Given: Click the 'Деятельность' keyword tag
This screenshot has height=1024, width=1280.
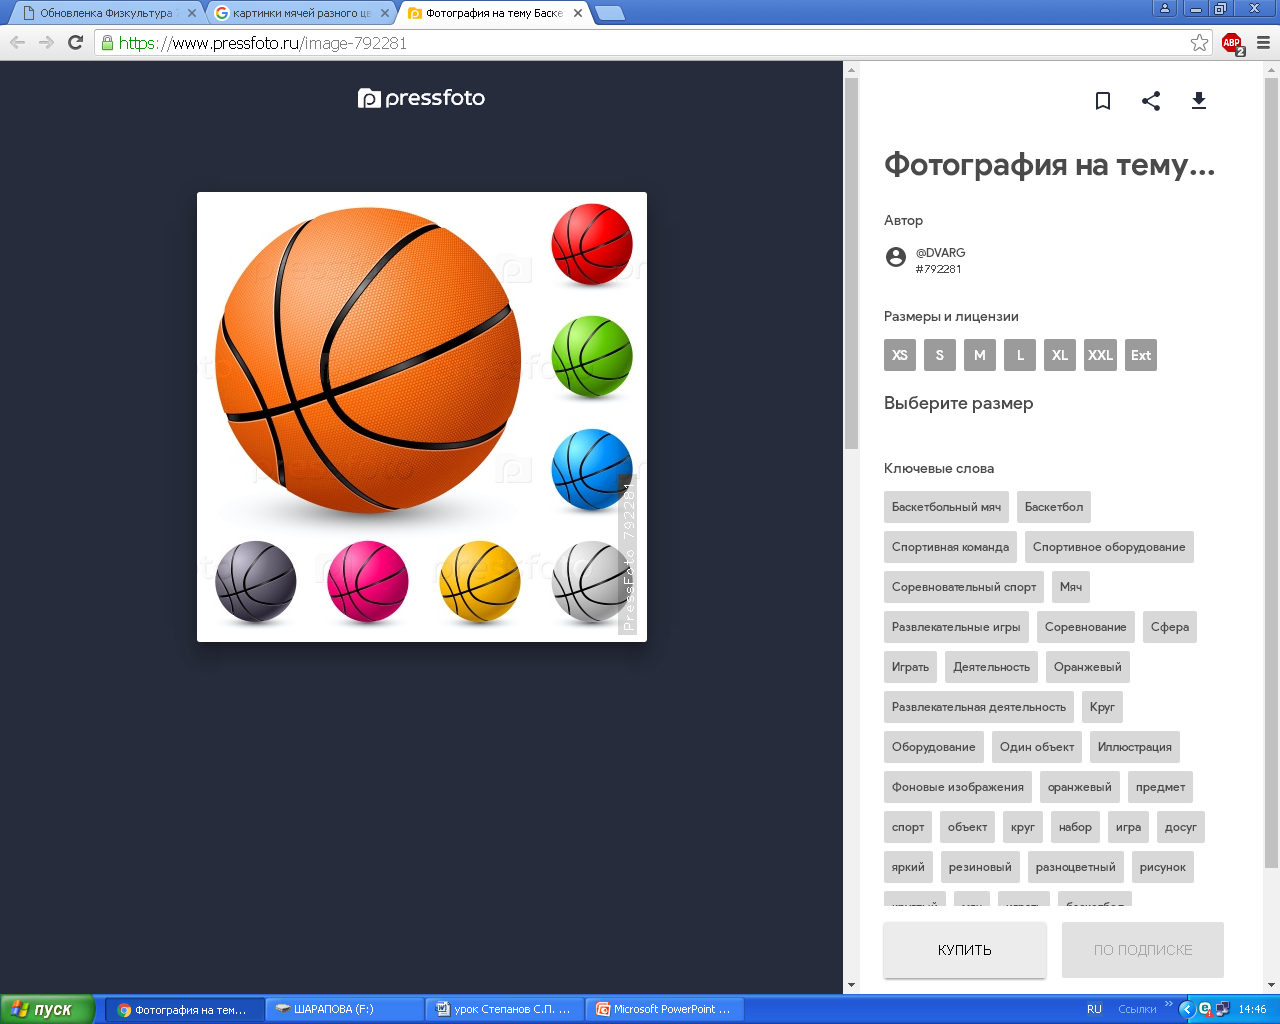Looking at the screenshot, I should [x=991, y=667].
